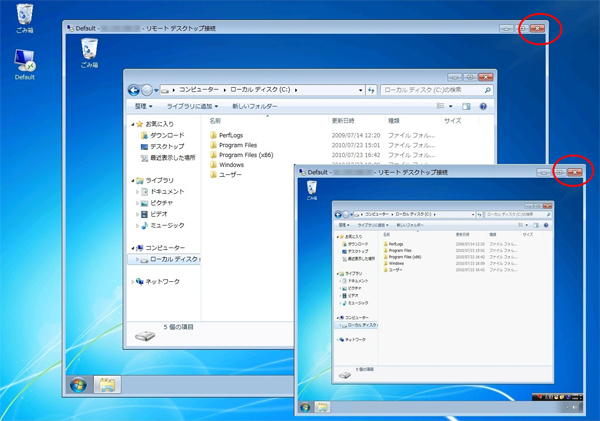600x421 pixels.
Task: Click the Start button in the large remote window
Action: [78, 385]
